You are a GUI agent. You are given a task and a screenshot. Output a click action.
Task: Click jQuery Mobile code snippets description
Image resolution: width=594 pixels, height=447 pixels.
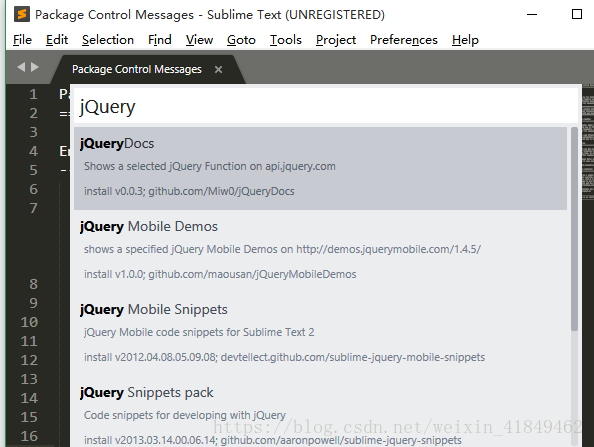(x=199, y=332)
